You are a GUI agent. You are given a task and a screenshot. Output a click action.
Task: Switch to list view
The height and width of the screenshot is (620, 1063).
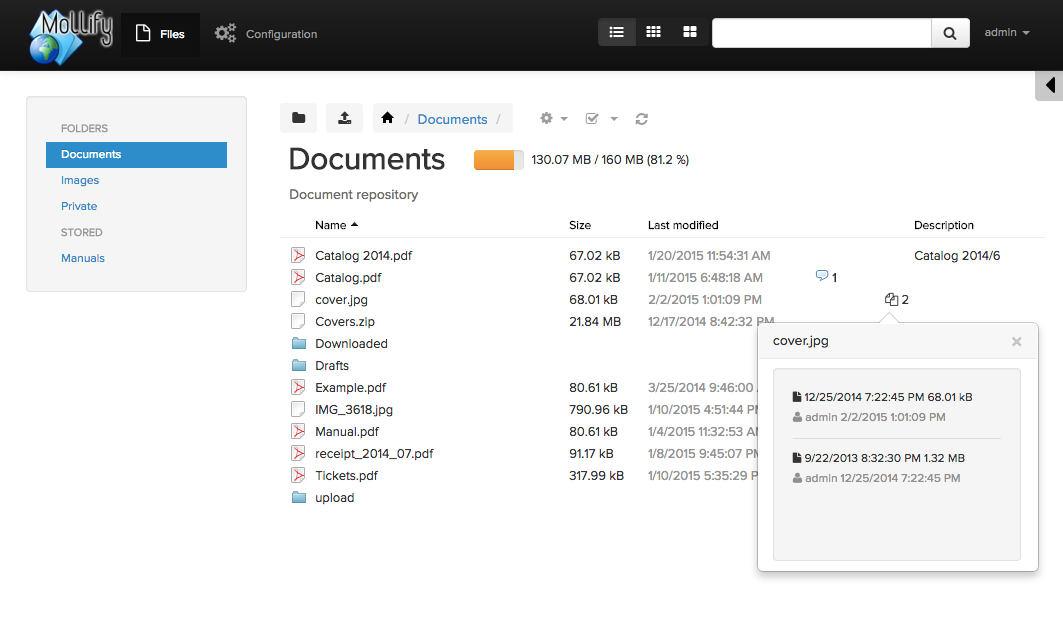click(x=616, y=32)
